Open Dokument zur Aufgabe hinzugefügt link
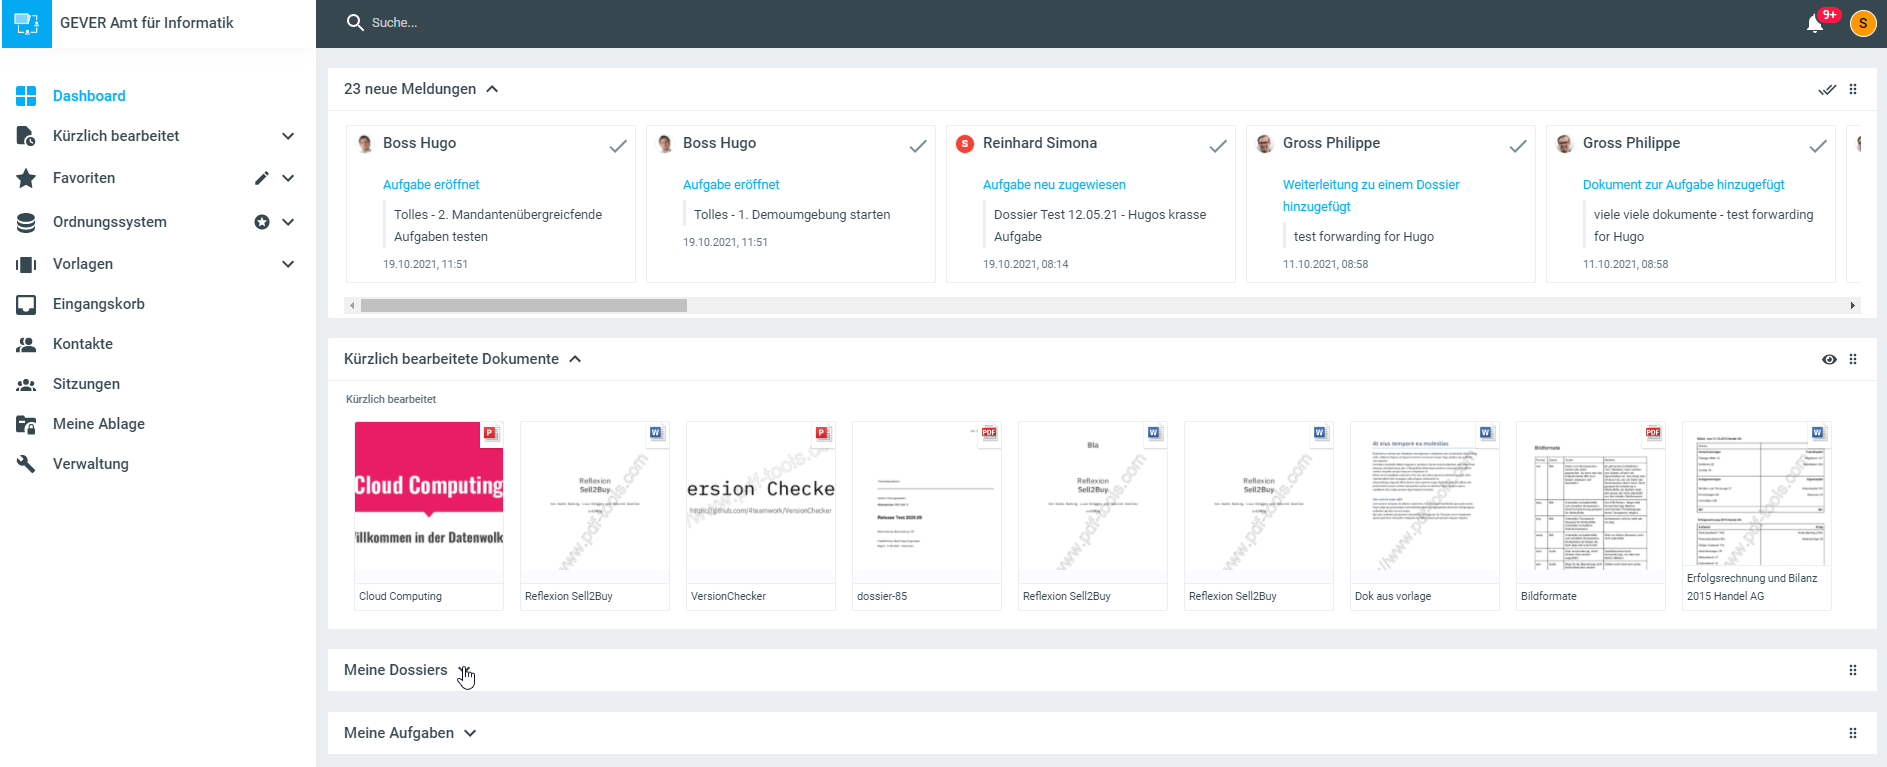 click(1683, 185)
